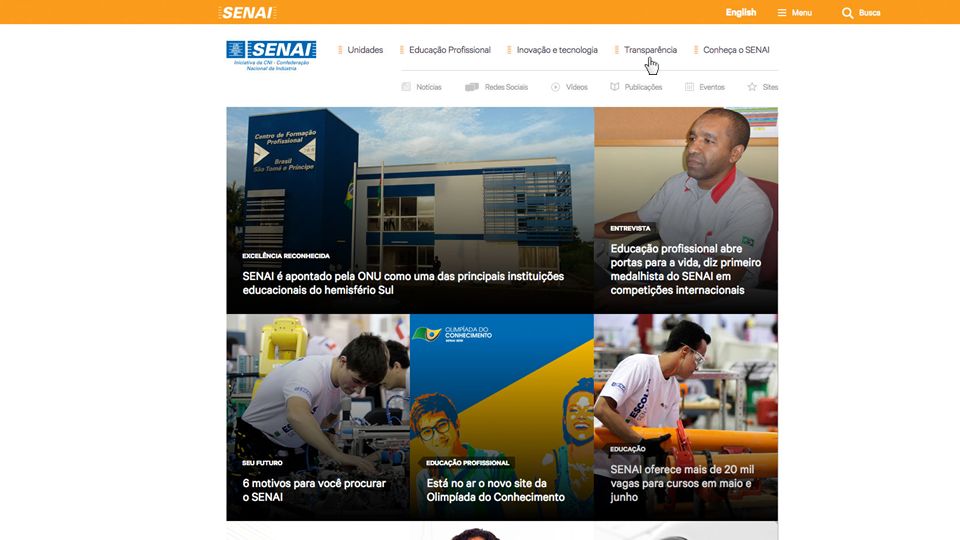The width and height of the screenshot is (960, 540).
Task: Expand the Conheça o SENAI menu
Action: (x=736, y=50)
